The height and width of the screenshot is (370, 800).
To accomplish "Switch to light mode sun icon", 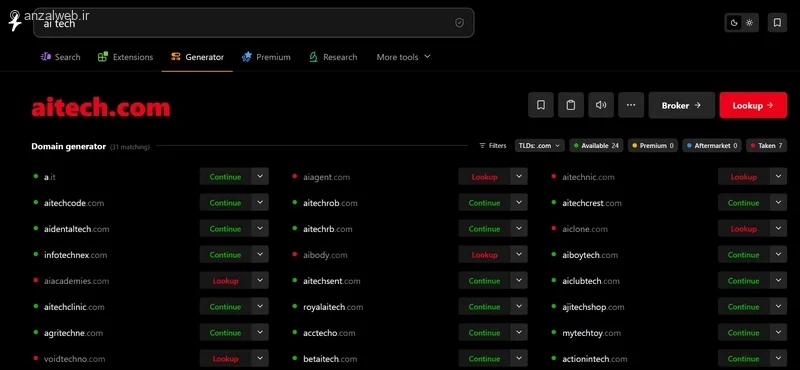I will 749,23.
